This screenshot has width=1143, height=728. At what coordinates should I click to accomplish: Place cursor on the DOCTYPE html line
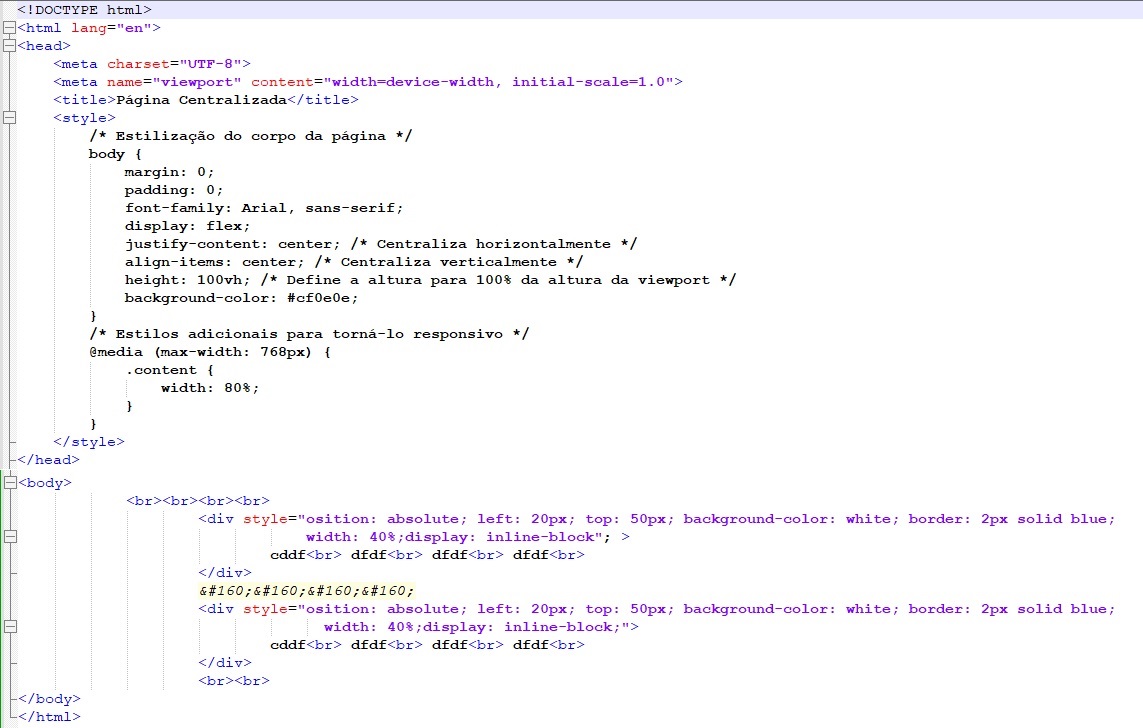point(85,9)
